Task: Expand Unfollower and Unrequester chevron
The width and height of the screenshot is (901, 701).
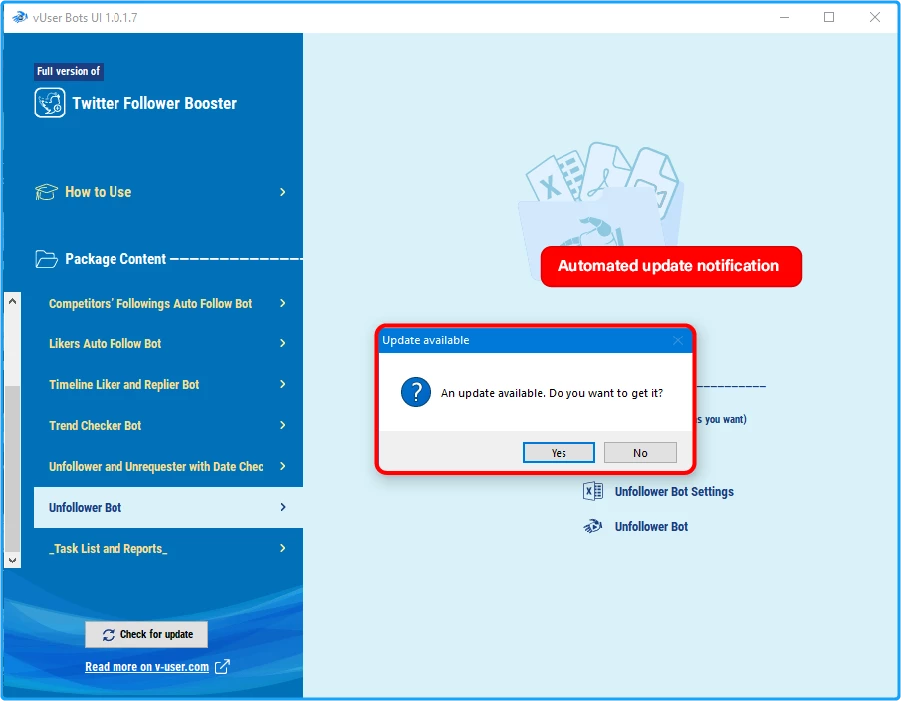Action: (x=283, y=466)
